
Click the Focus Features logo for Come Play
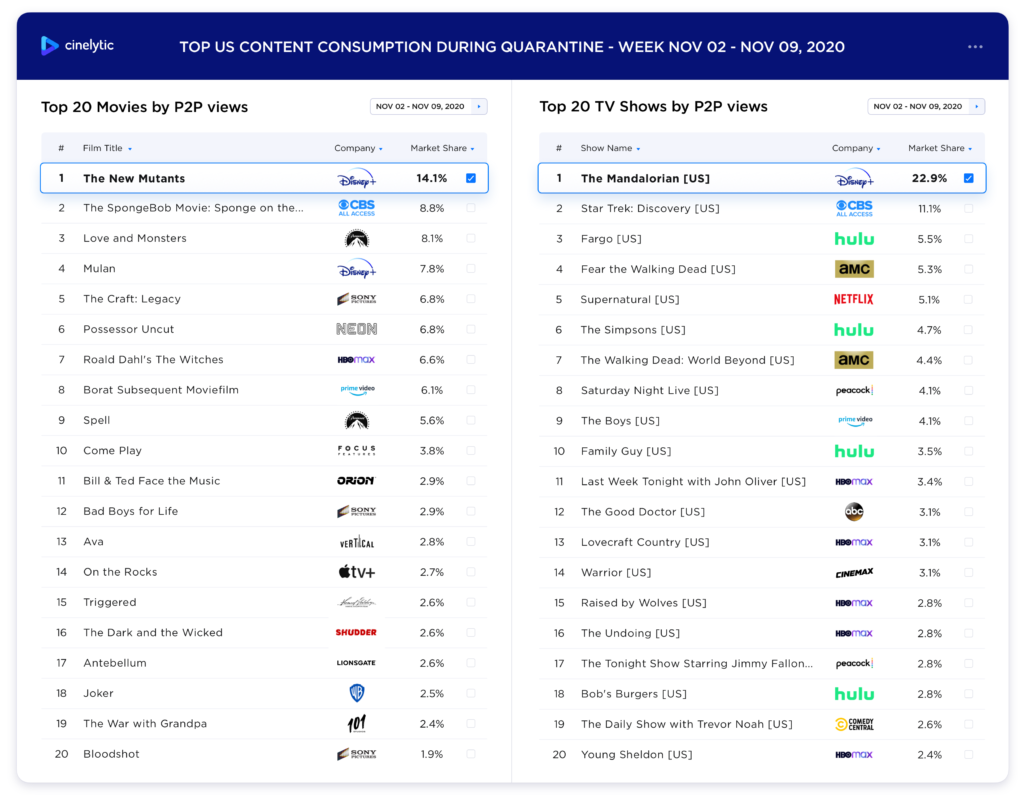pyautogui.click(x=357, y=451)
